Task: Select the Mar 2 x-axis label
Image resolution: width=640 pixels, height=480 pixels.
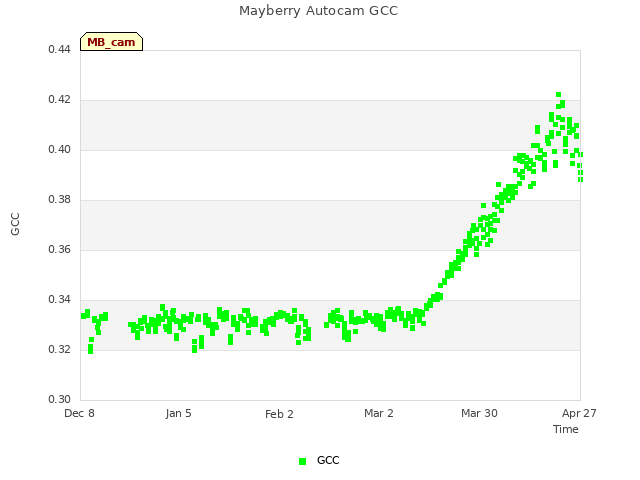Action: coord(379,413)
